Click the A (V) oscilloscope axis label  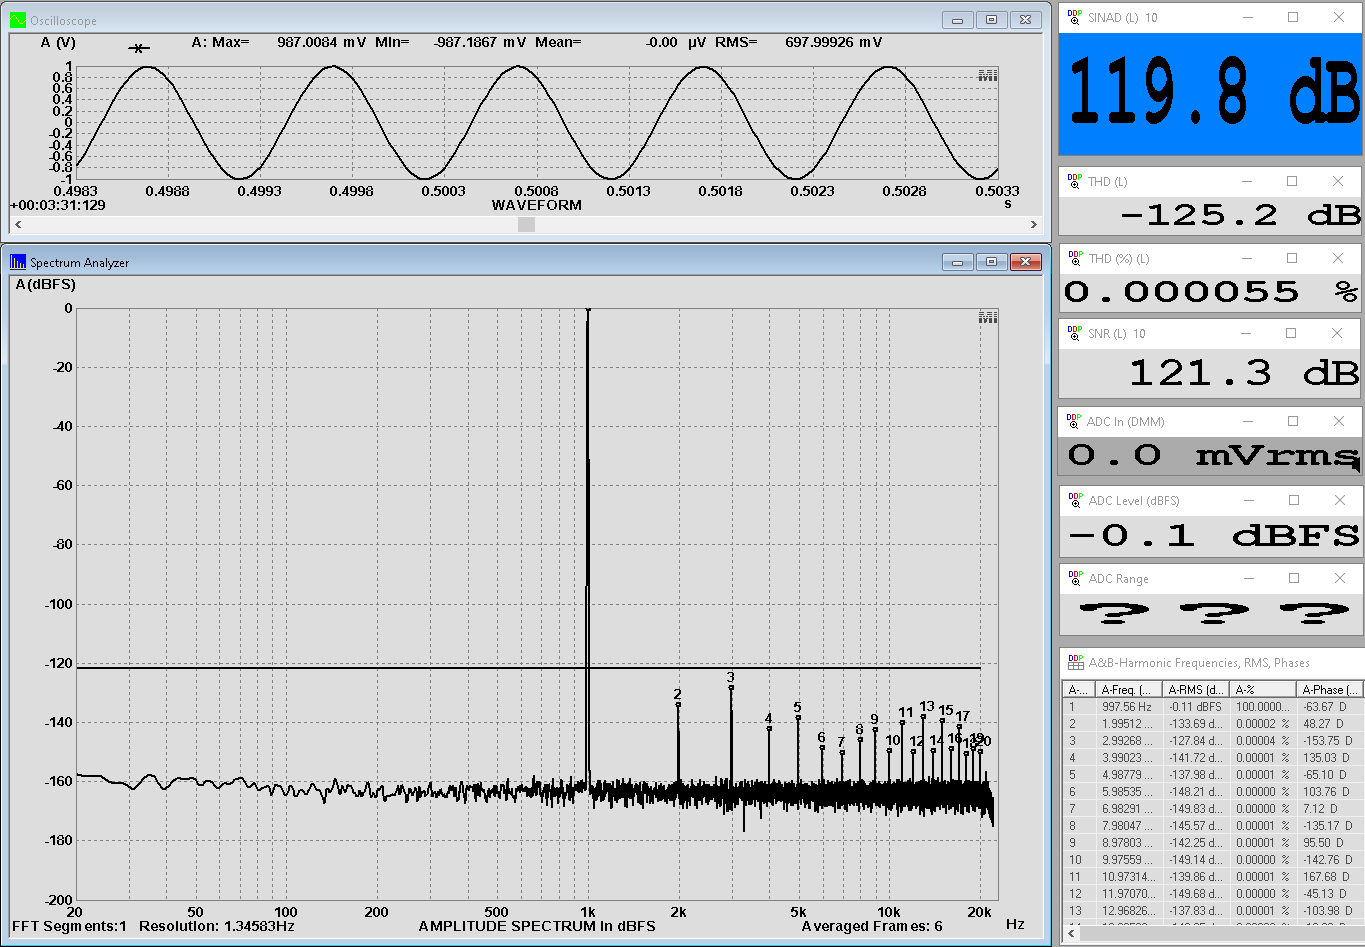[58, 42]
